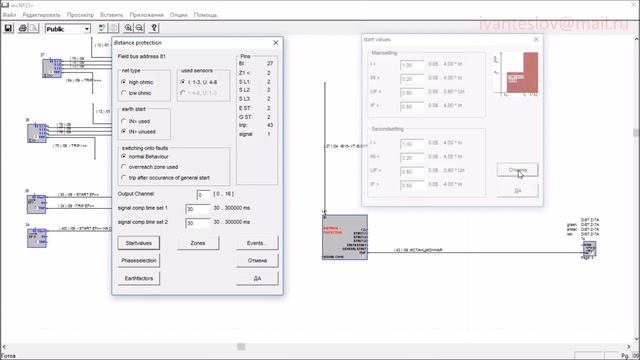640x360 pixels.
Task: Open the Редактировать menu
Action: coord(41,15)
